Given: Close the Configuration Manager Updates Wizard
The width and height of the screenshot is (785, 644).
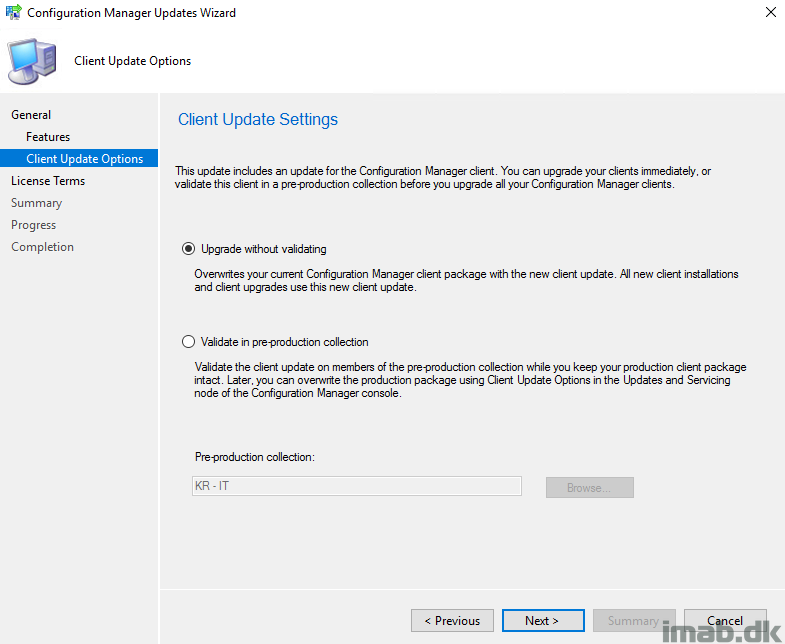Looking at the screenshot, I should click(x=770, y=12).
